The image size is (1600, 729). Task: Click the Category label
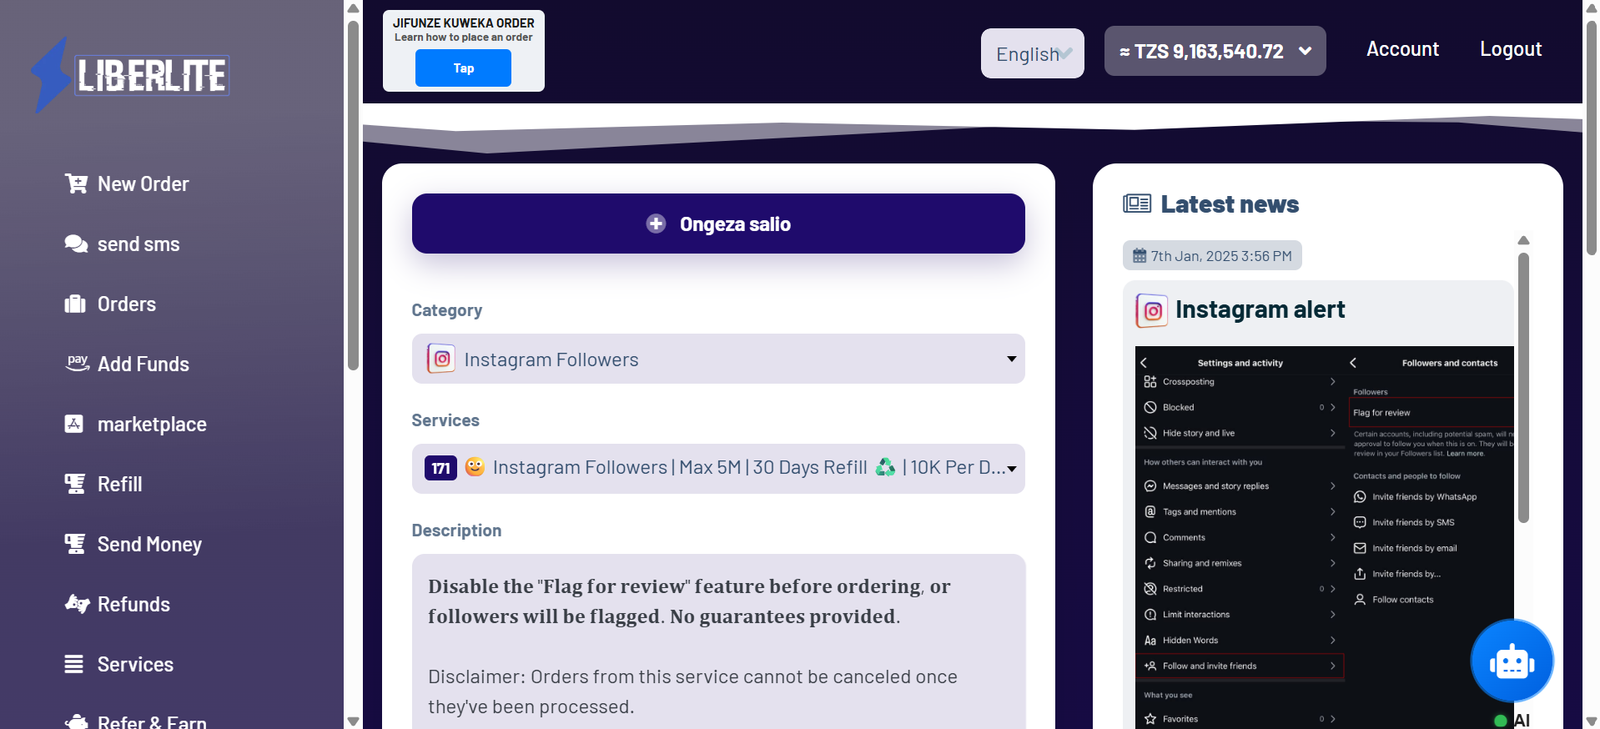(x=447, y=310)
